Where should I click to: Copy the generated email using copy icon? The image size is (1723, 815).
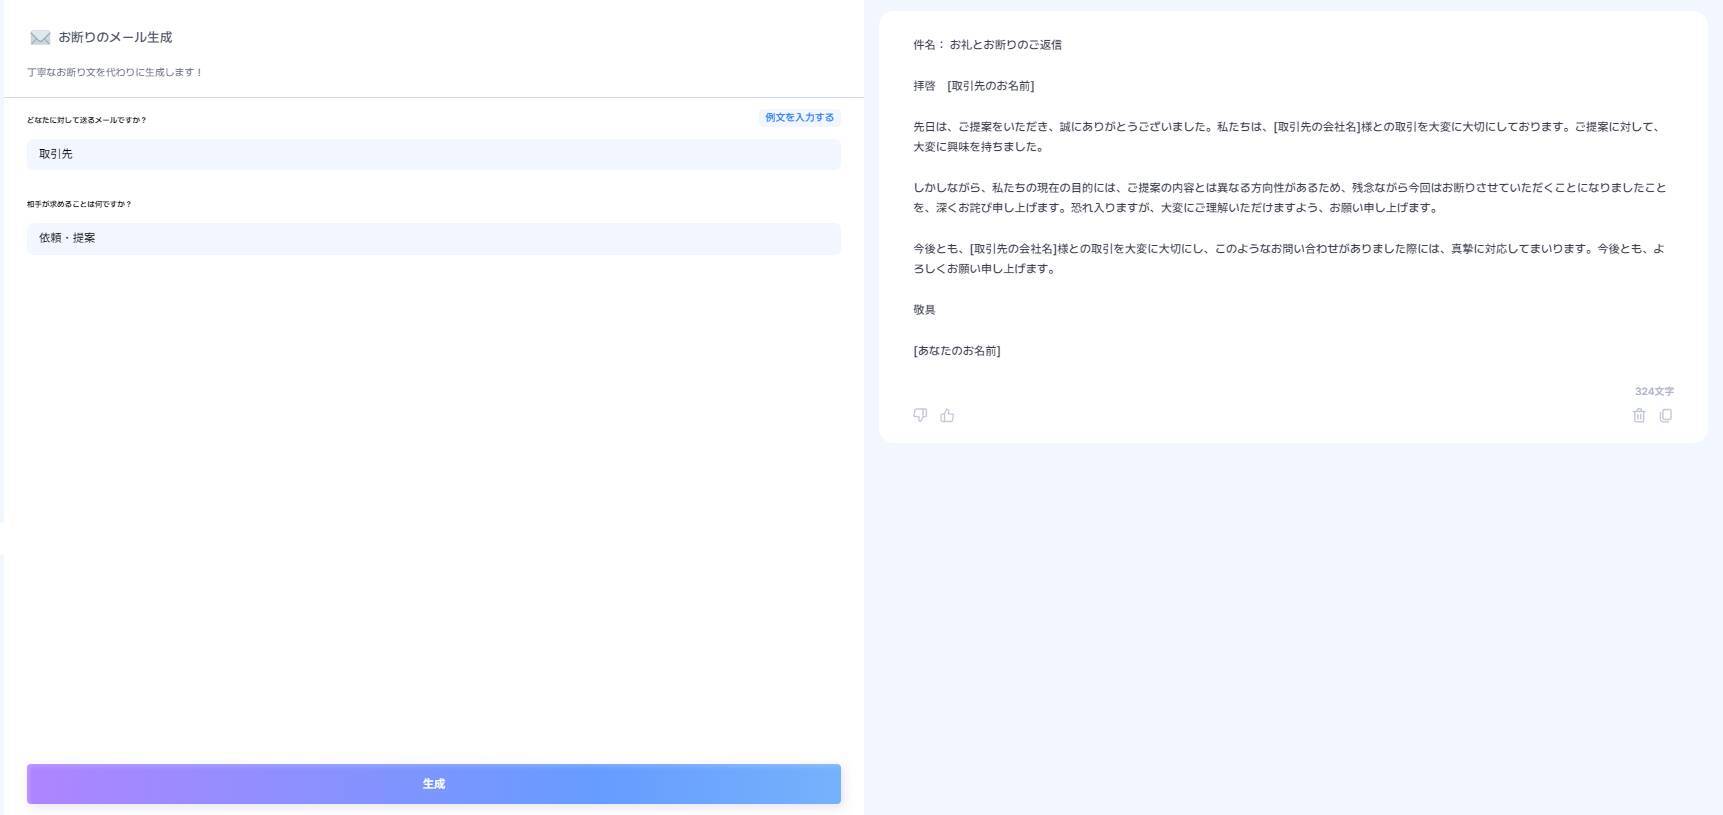click(1666, 415)
